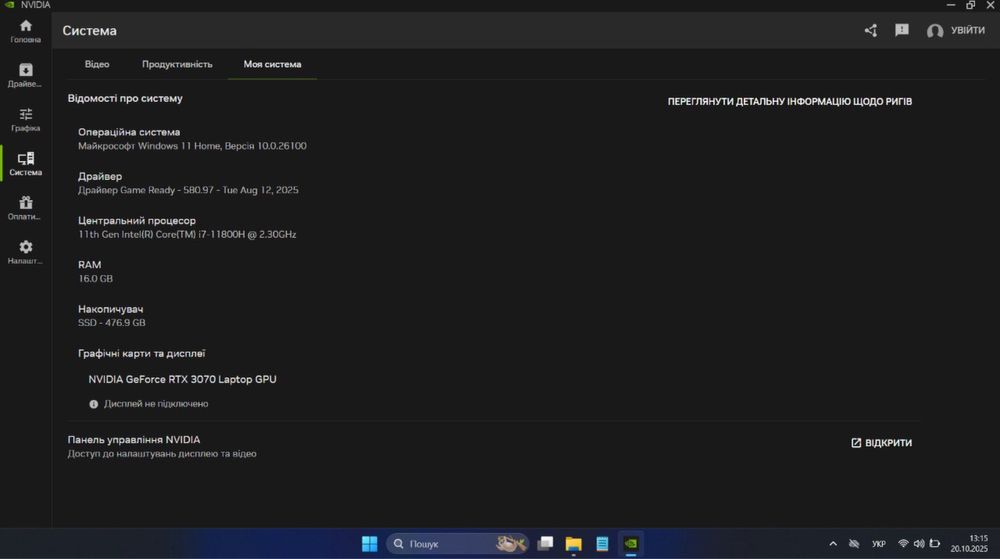Image resolution: width=1000 pixels, height=559 pixels.
Task: Click the Драйвер Game Ready 580.97 text
Action: click(x=188, y=190)
